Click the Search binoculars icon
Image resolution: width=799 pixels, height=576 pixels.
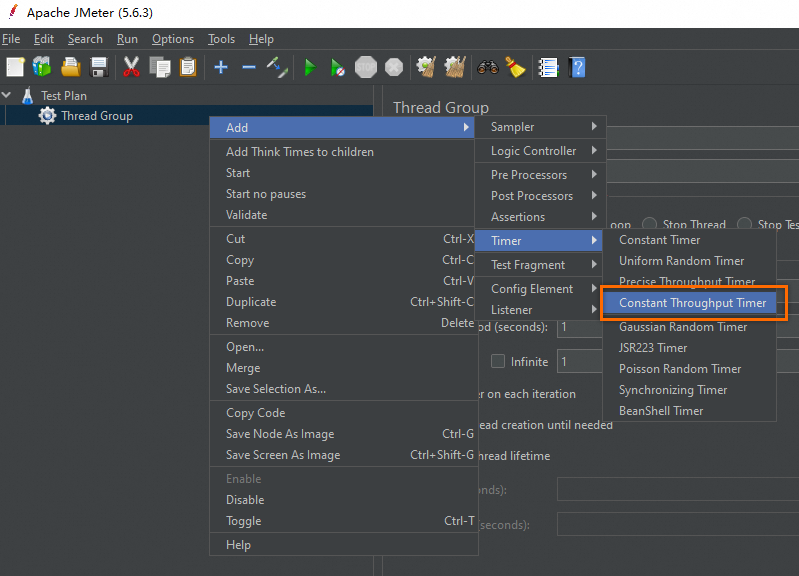(x=488, y=67)
